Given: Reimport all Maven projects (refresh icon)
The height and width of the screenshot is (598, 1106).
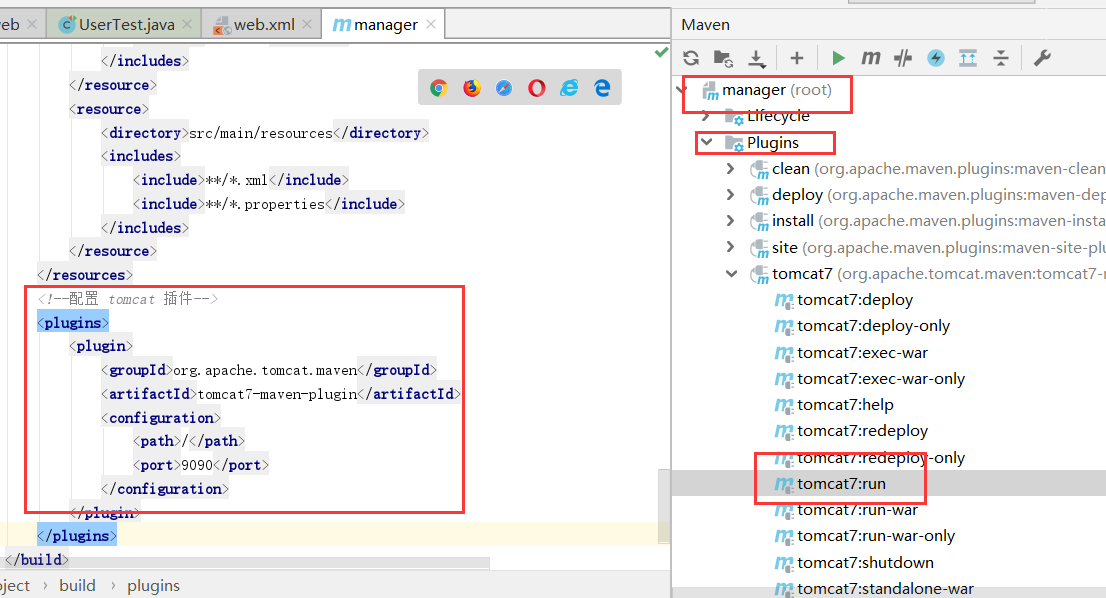Looking at the screenshot, I should tap(691, 58).
